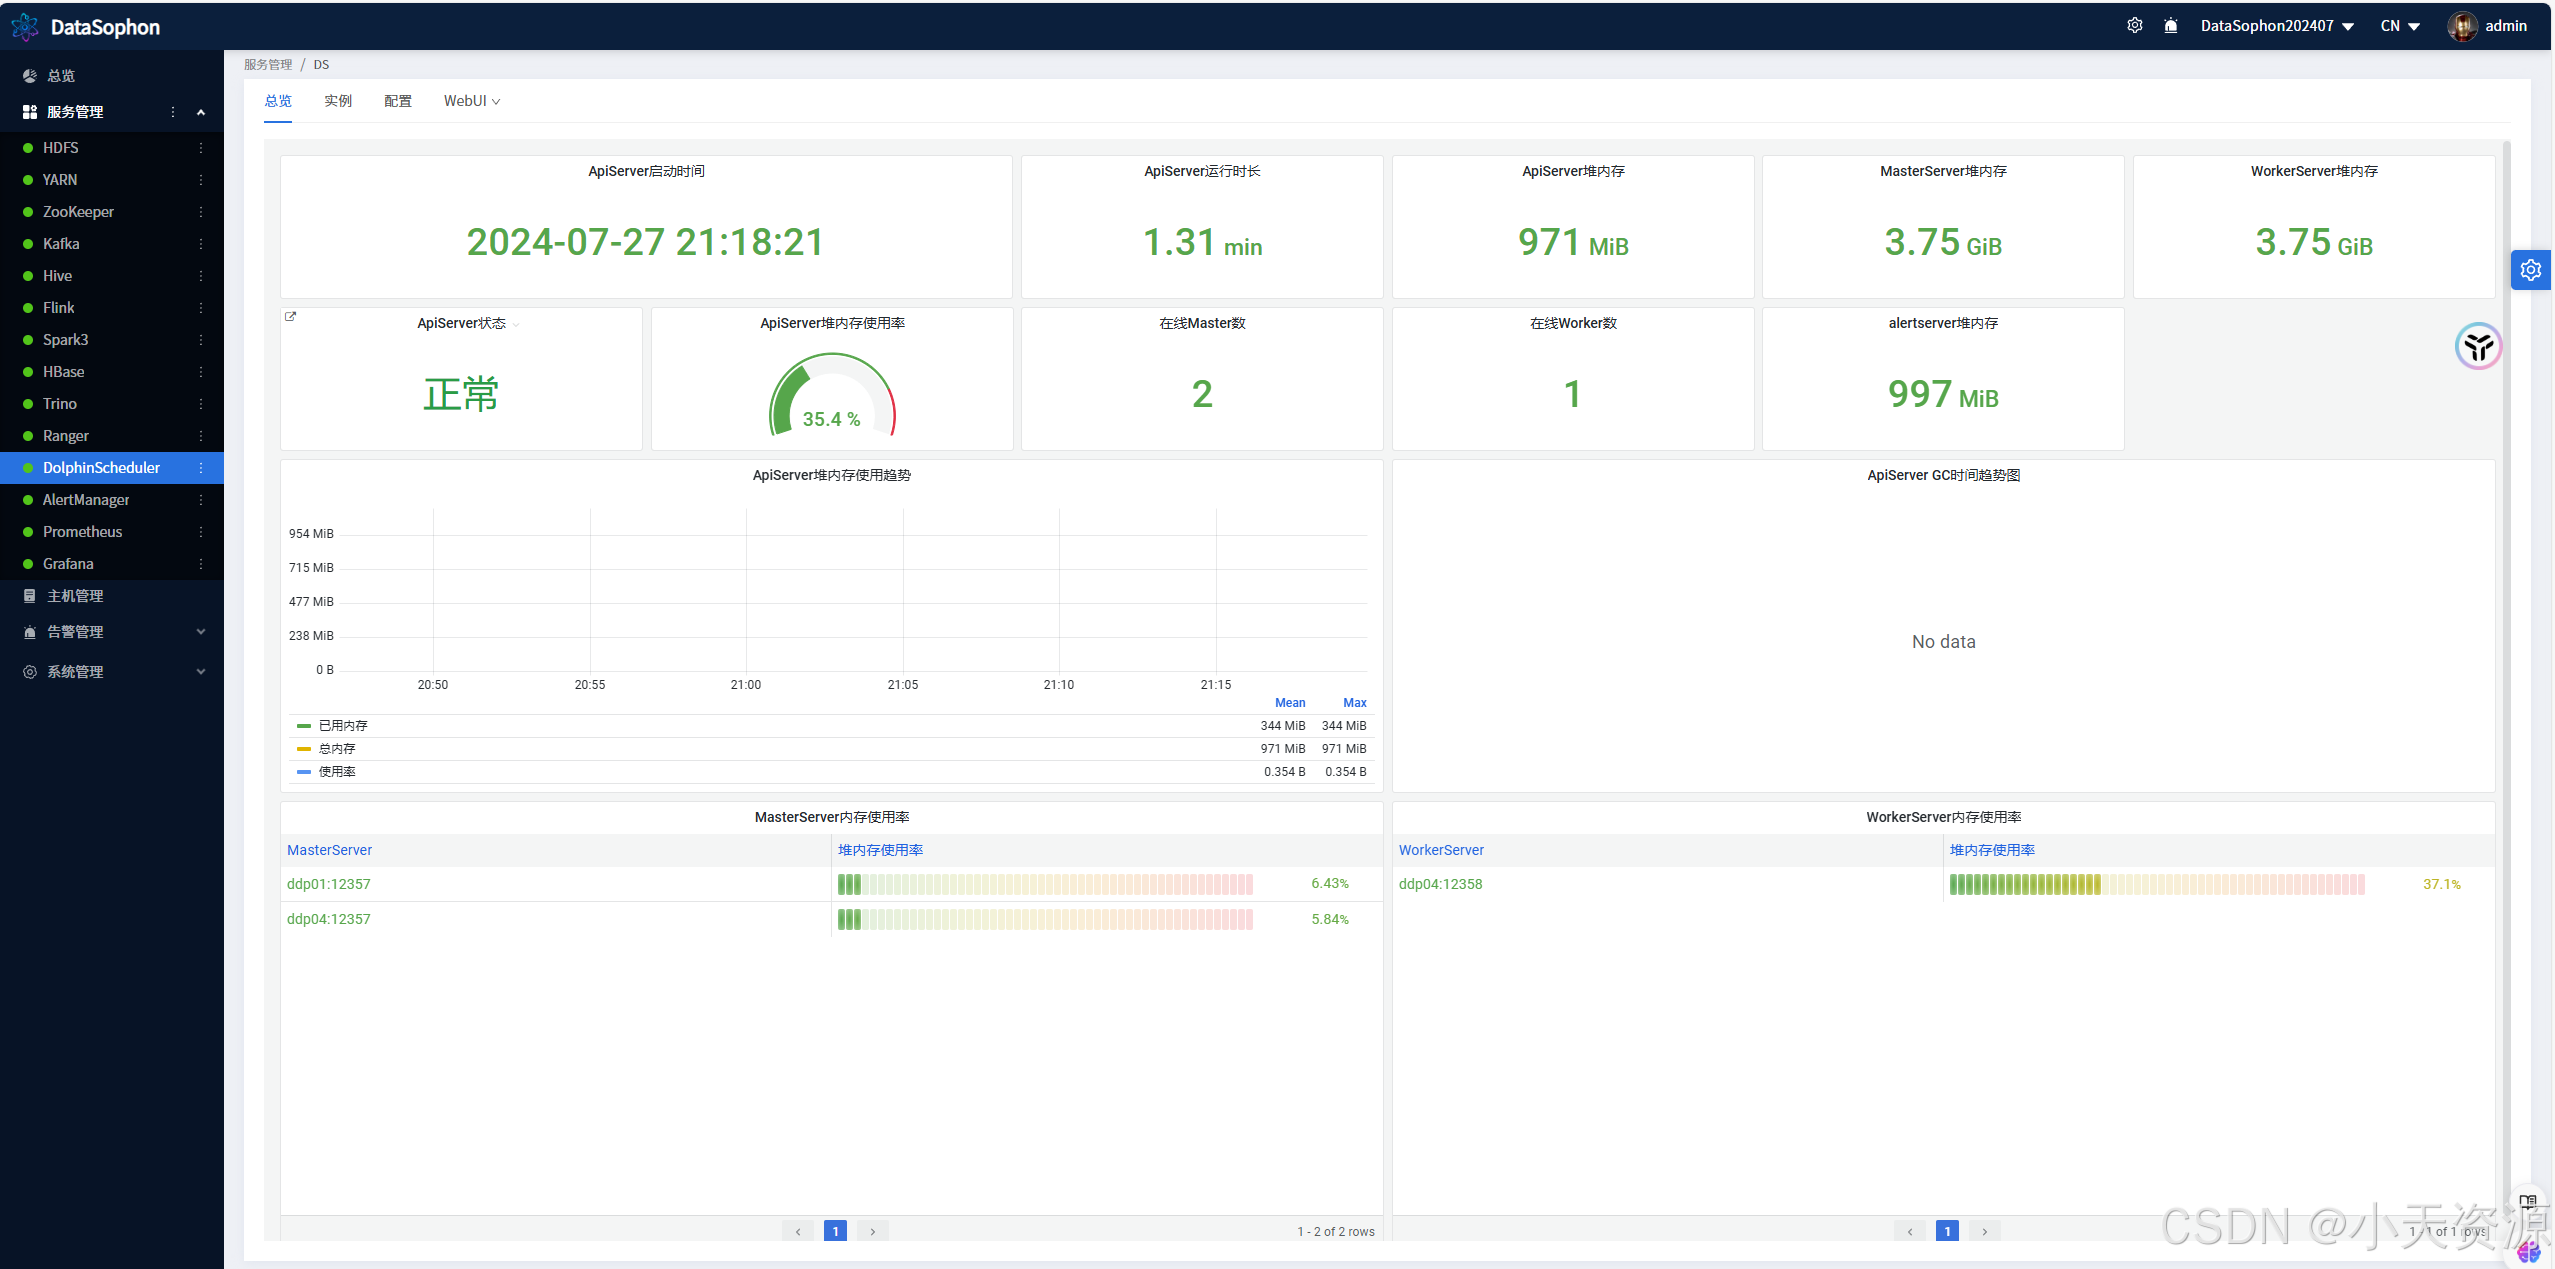Open Kafka service options menu dots

tap(201, 244)
